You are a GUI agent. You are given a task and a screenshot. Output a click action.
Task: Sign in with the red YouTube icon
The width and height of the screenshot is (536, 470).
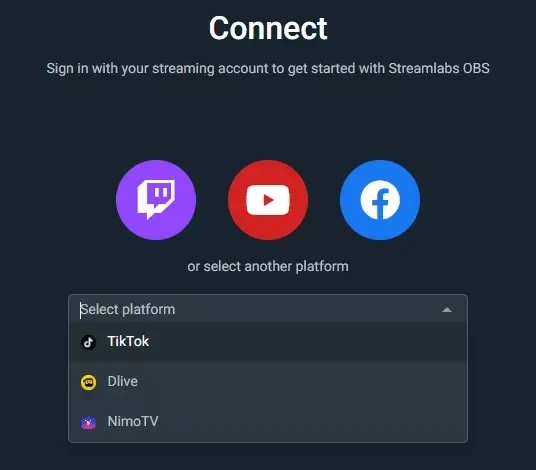pyautogui.click(x=268, y=200)
